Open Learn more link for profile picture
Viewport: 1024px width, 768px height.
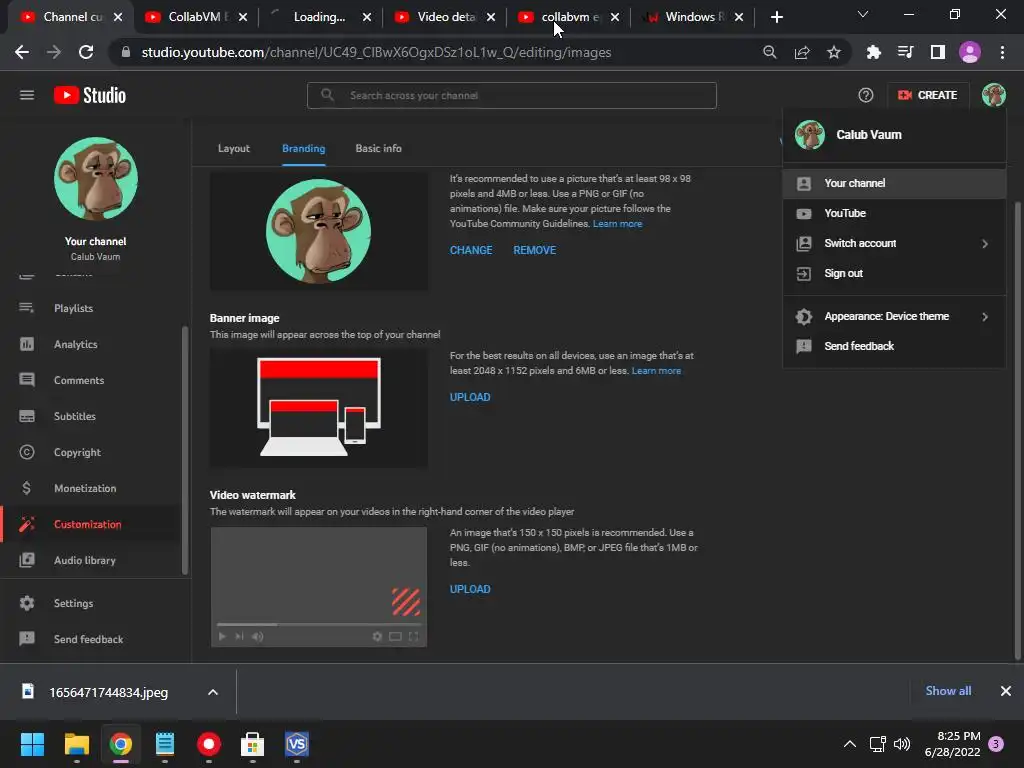617,224
